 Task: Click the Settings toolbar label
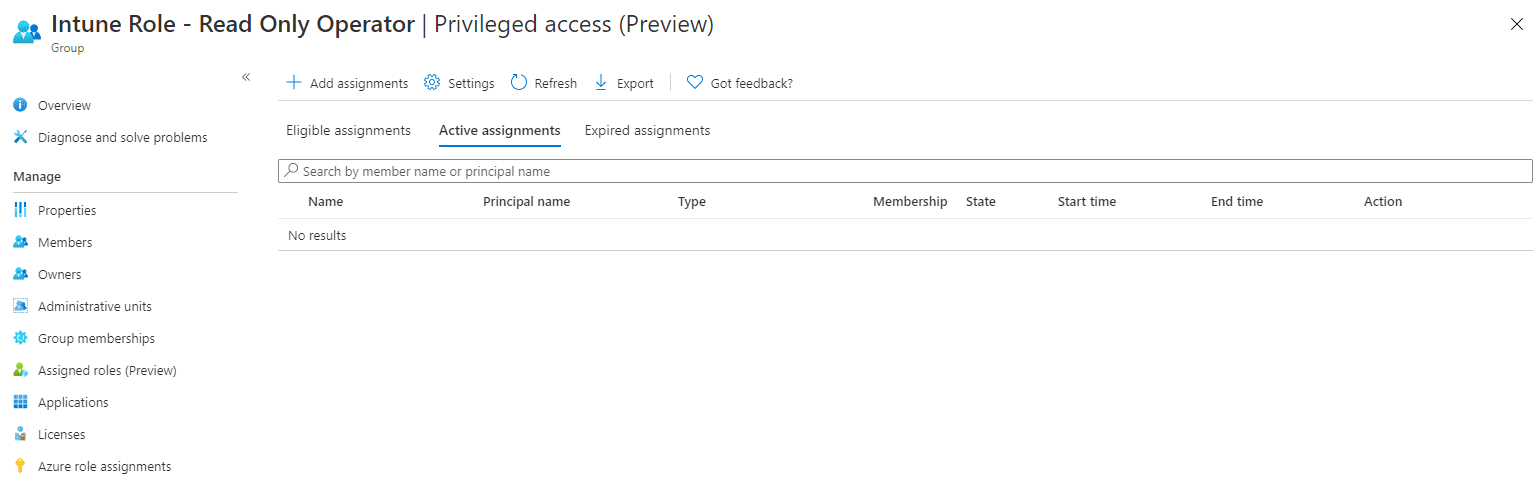(471, 84)
